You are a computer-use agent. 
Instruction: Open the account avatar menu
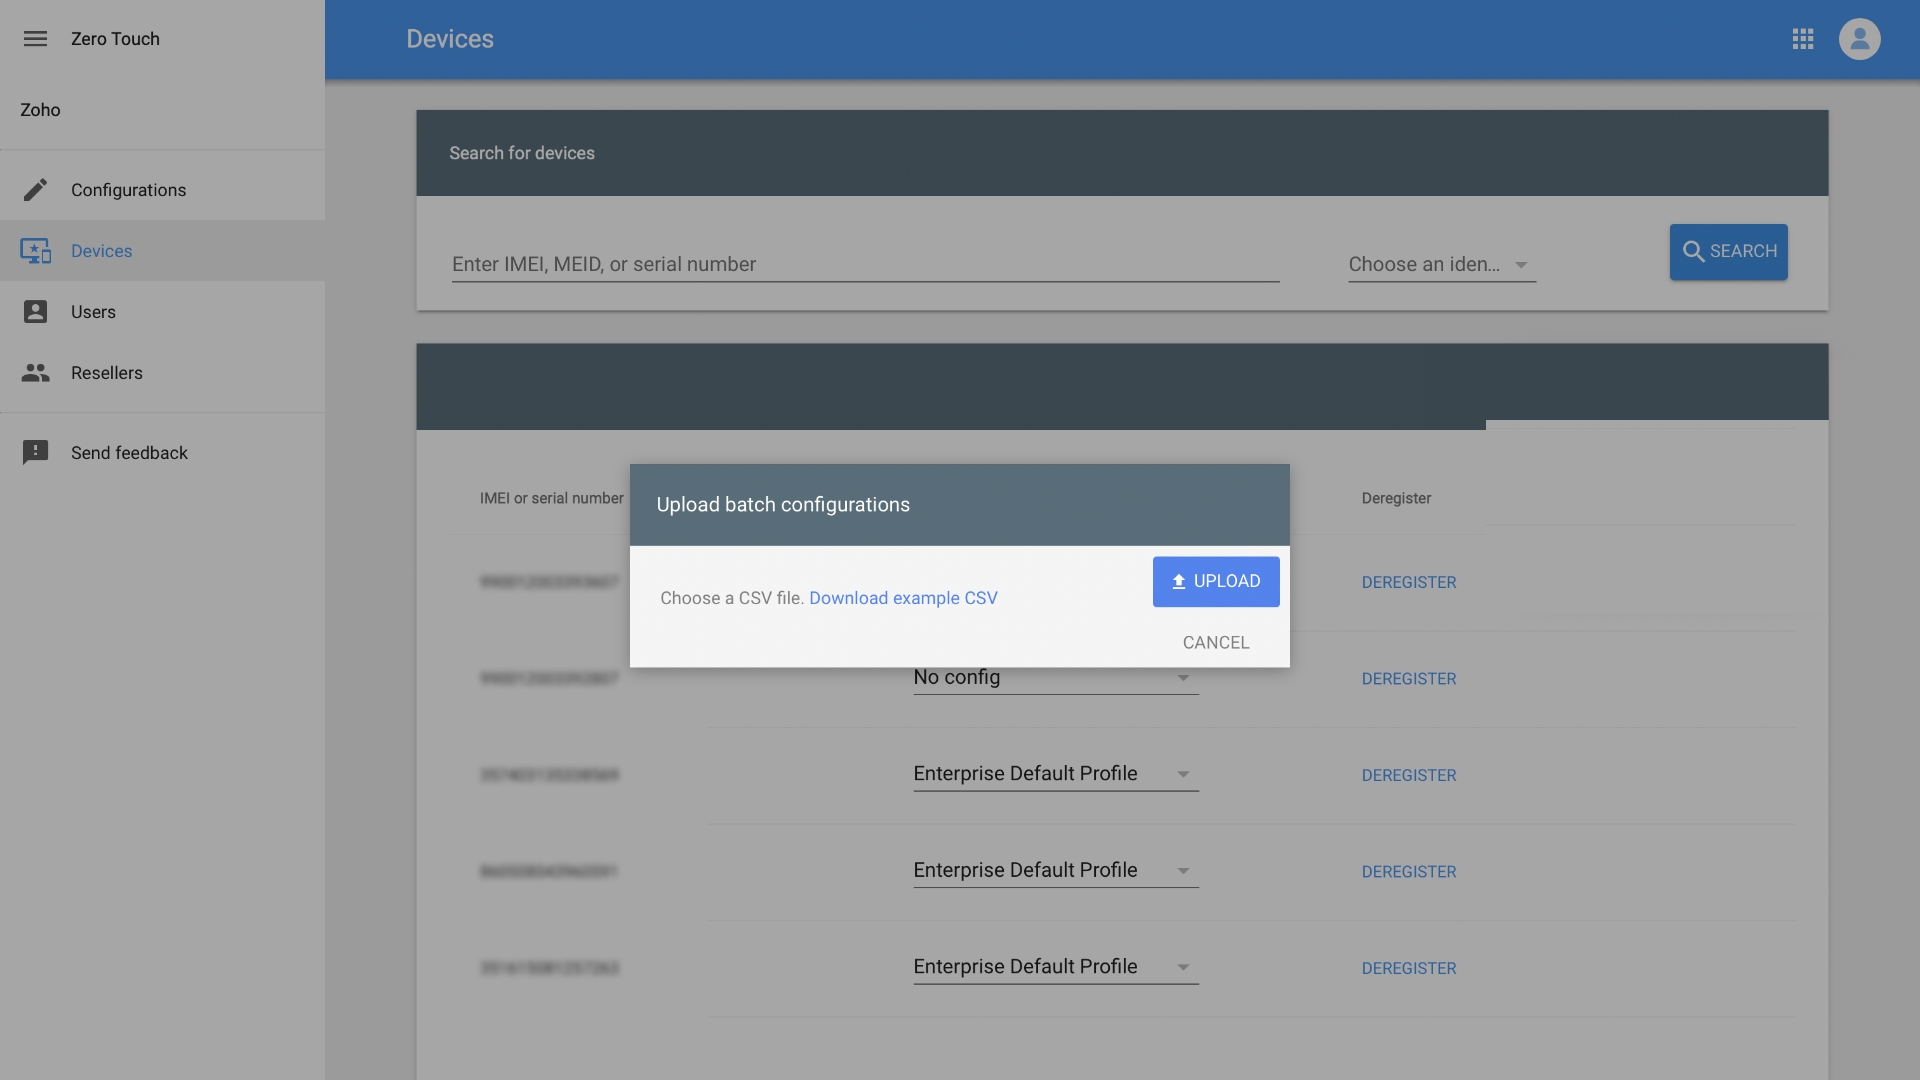1859,39
